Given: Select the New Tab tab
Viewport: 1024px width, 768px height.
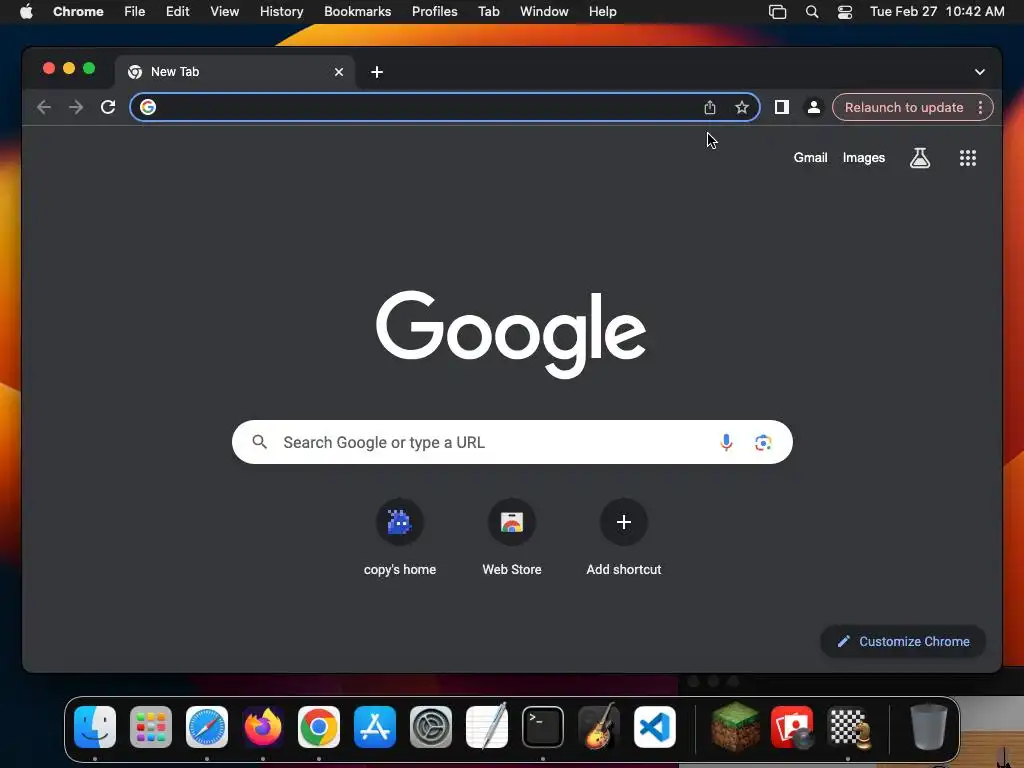Looking at the screenshot, I should (235, 72).
